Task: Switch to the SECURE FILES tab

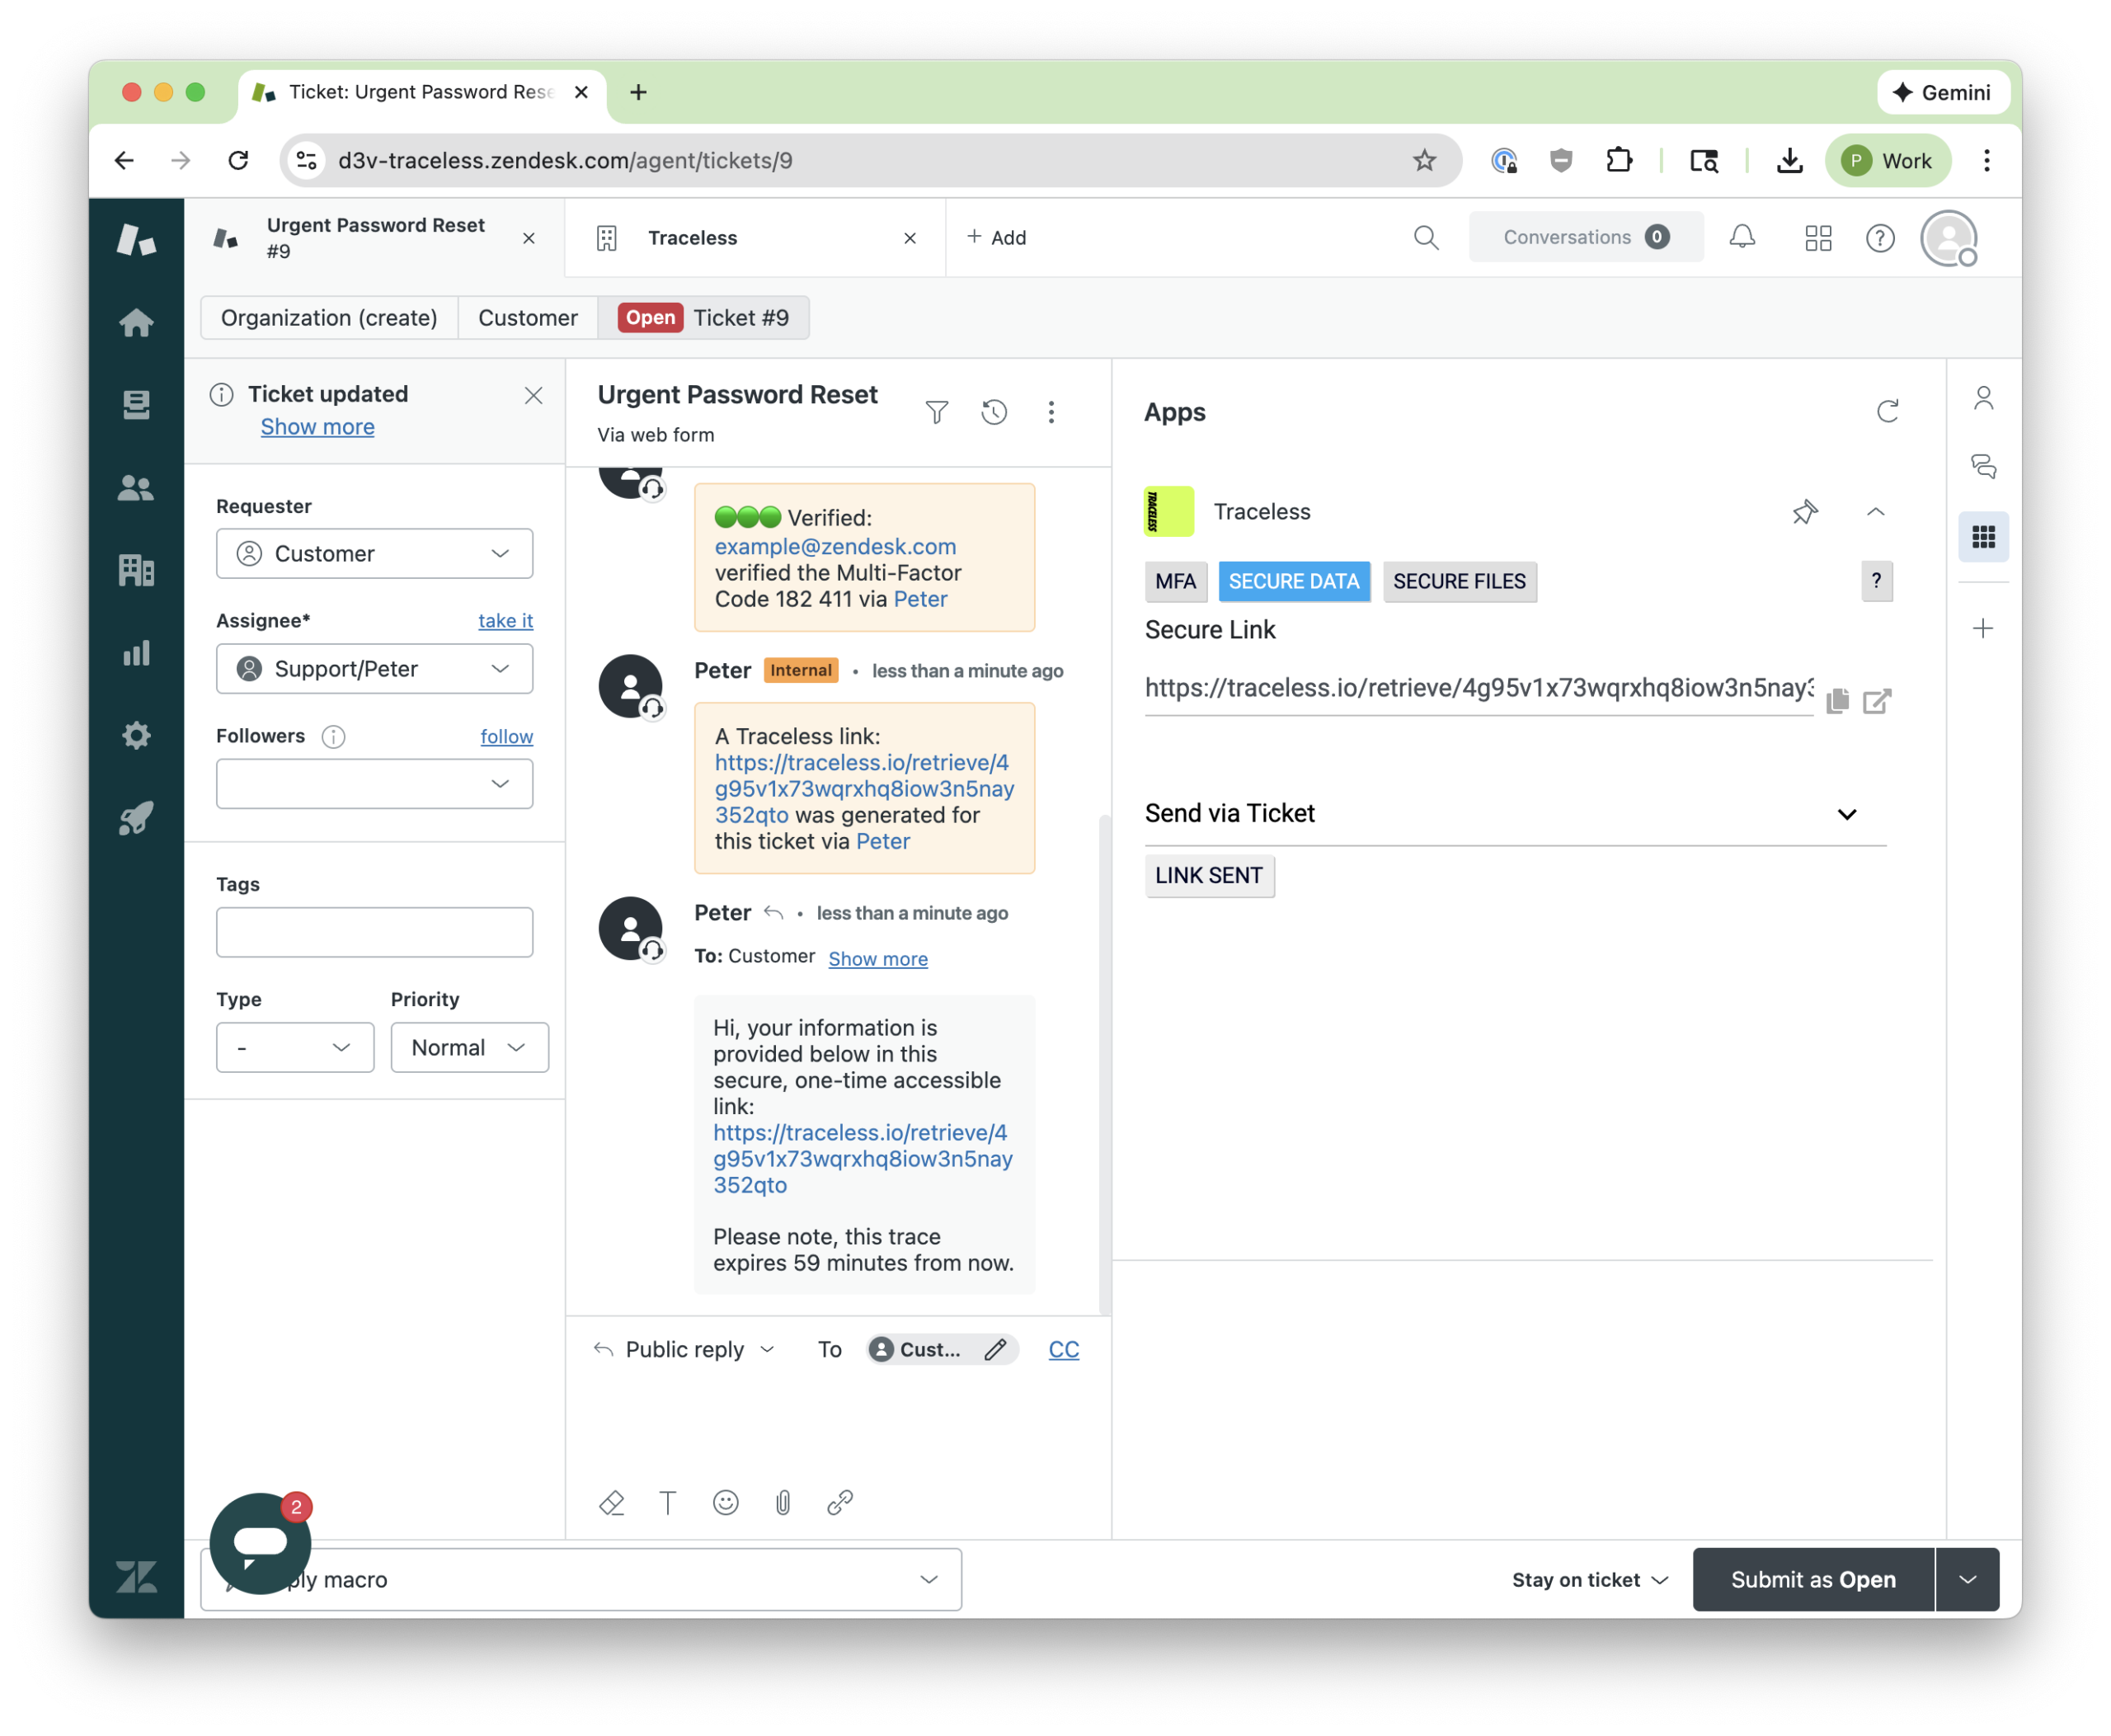Action: pos(1459,582)
